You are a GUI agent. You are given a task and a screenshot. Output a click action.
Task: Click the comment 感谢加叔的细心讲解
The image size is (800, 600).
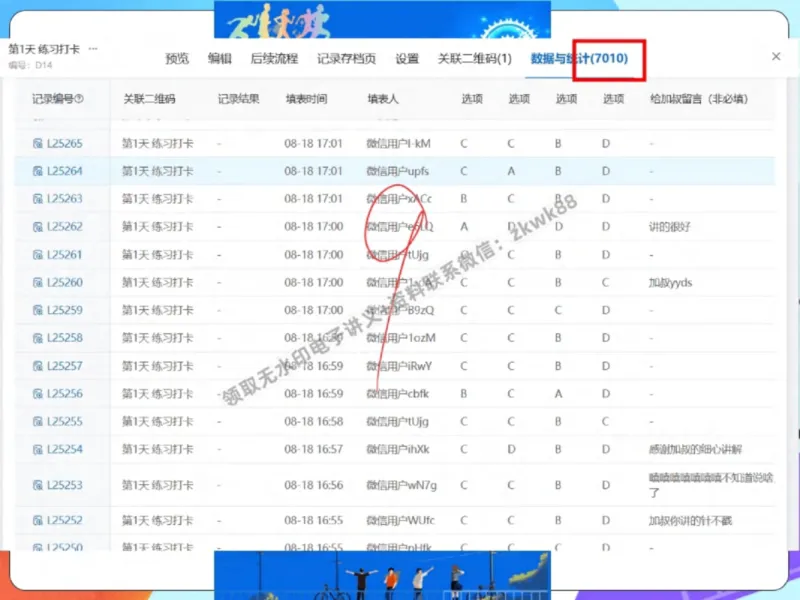coord(695,449)
